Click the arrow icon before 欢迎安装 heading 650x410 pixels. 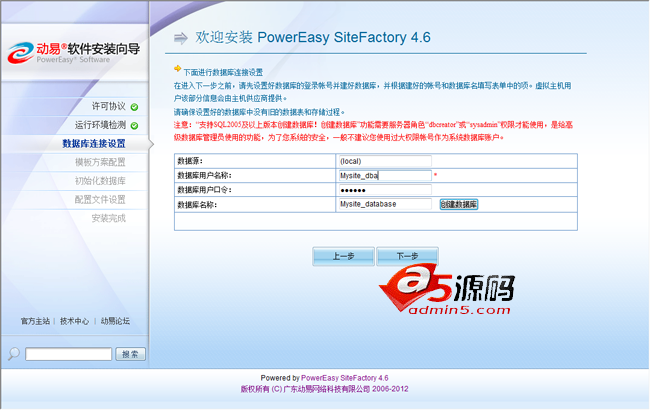(x=181, y=38)
